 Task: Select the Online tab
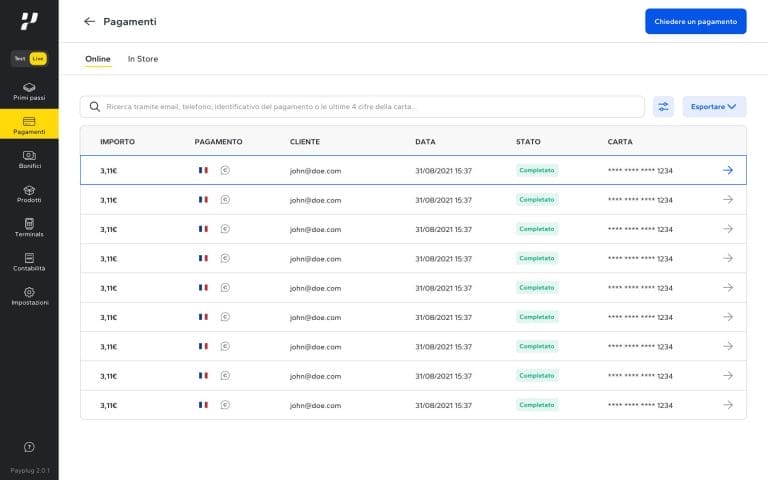pos(98,59)
